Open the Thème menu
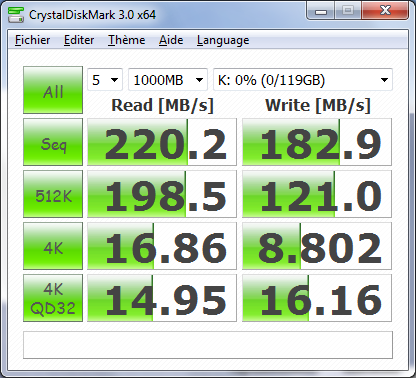The image size is (419, 378). click(x=127, y=40)
